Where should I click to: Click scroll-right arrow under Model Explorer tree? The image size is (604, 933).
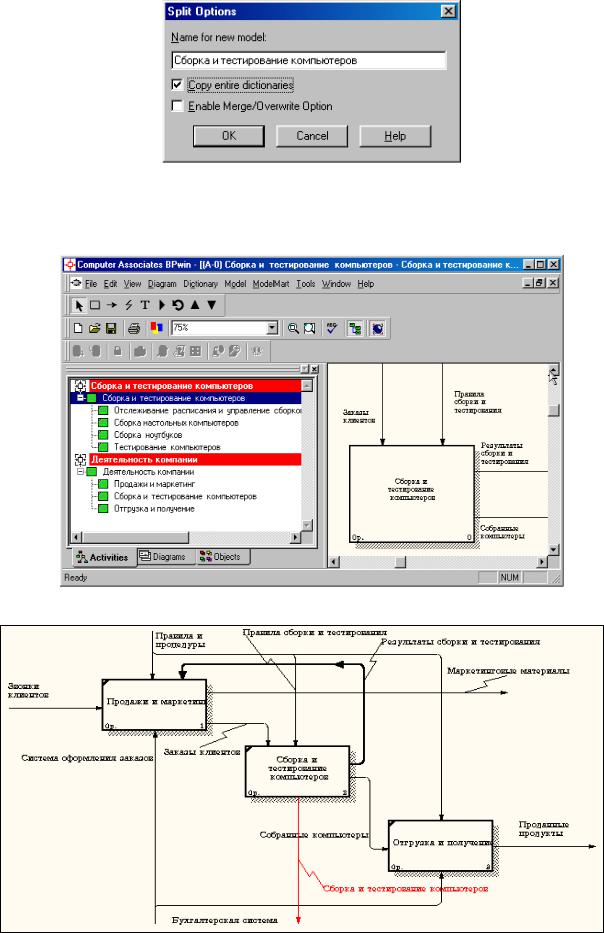pyautogui.click(x=296, y=537)
